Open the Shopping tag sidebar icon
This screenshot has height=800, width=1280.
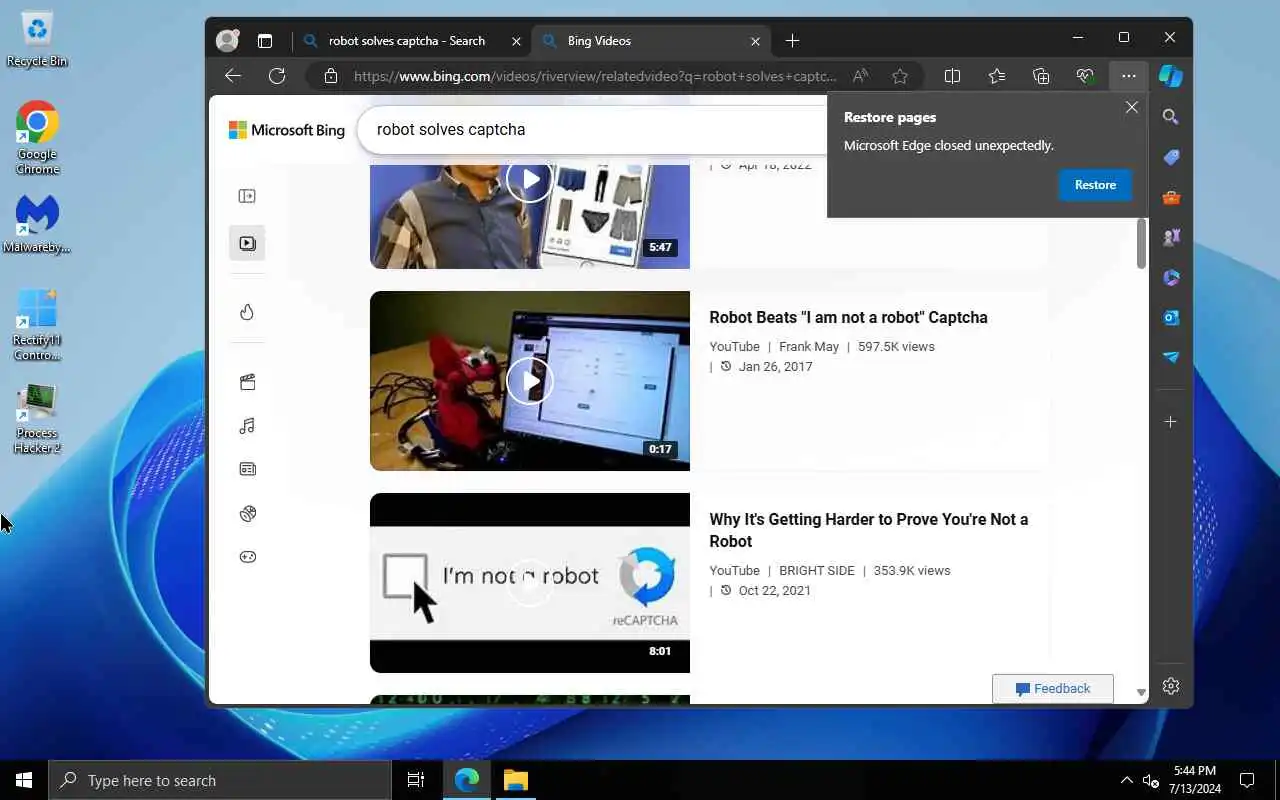tap(1171, 157)
